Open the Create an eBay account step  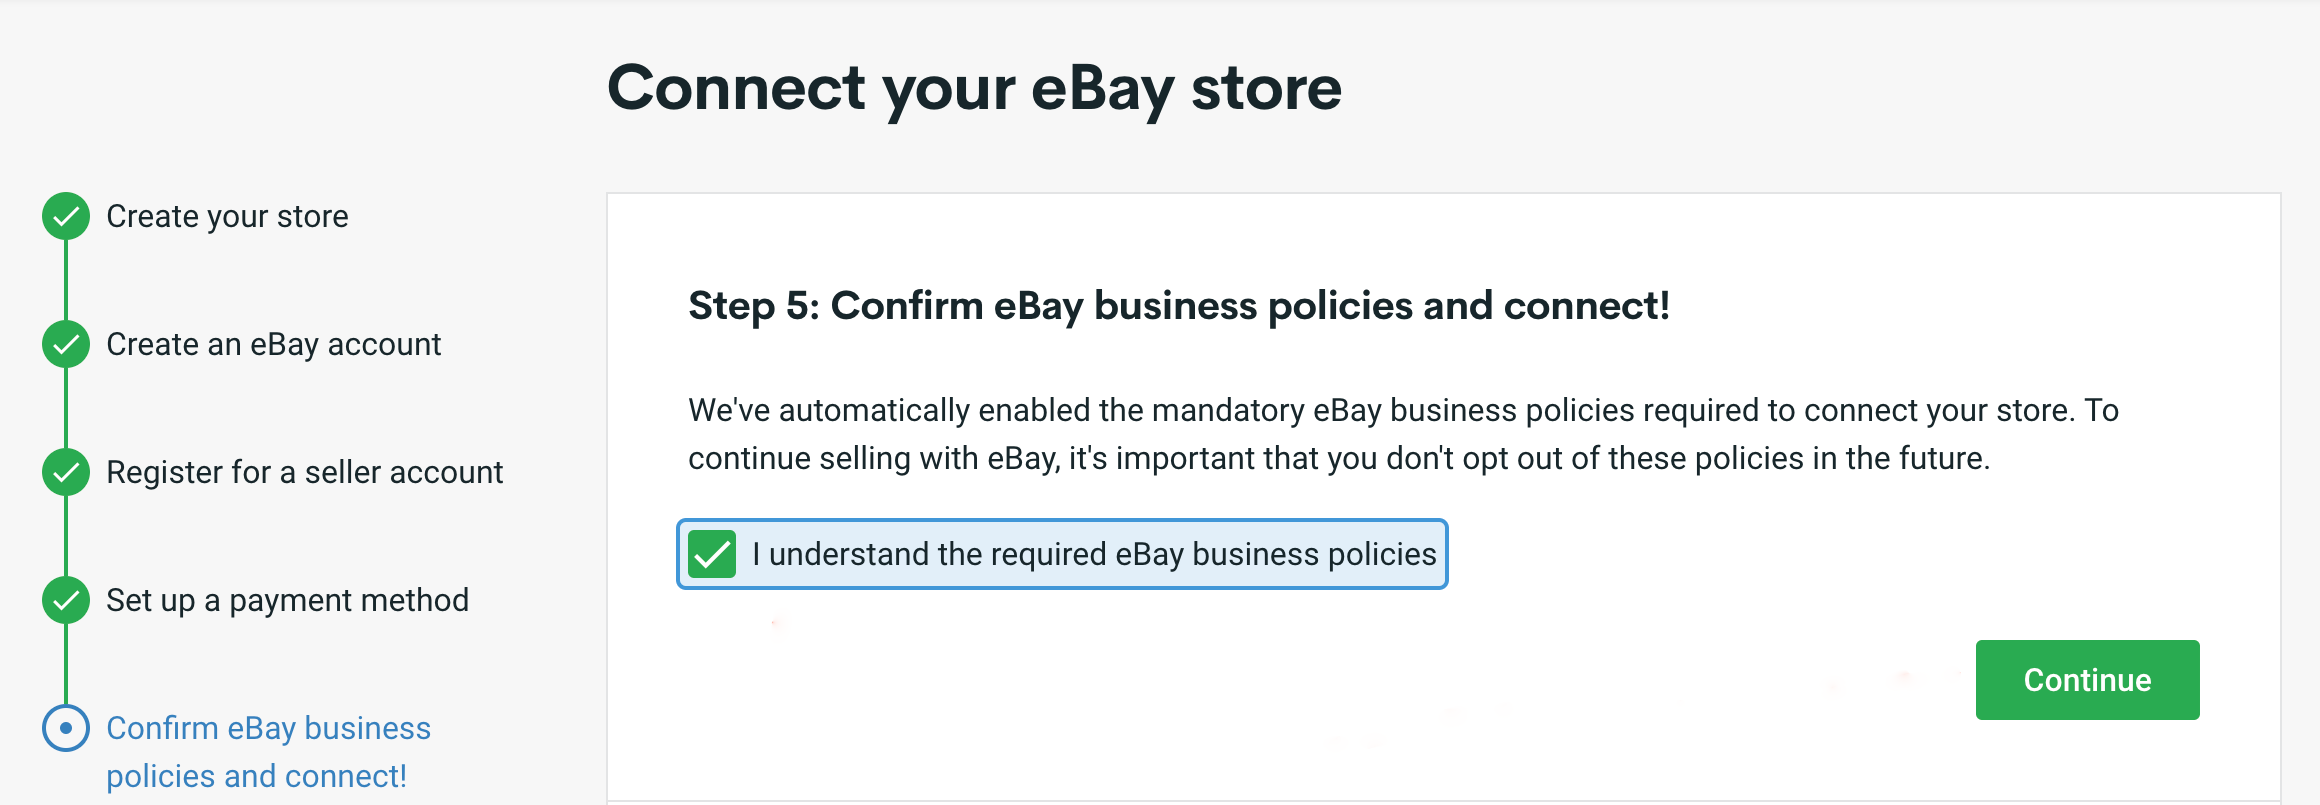tap(273, 343)
